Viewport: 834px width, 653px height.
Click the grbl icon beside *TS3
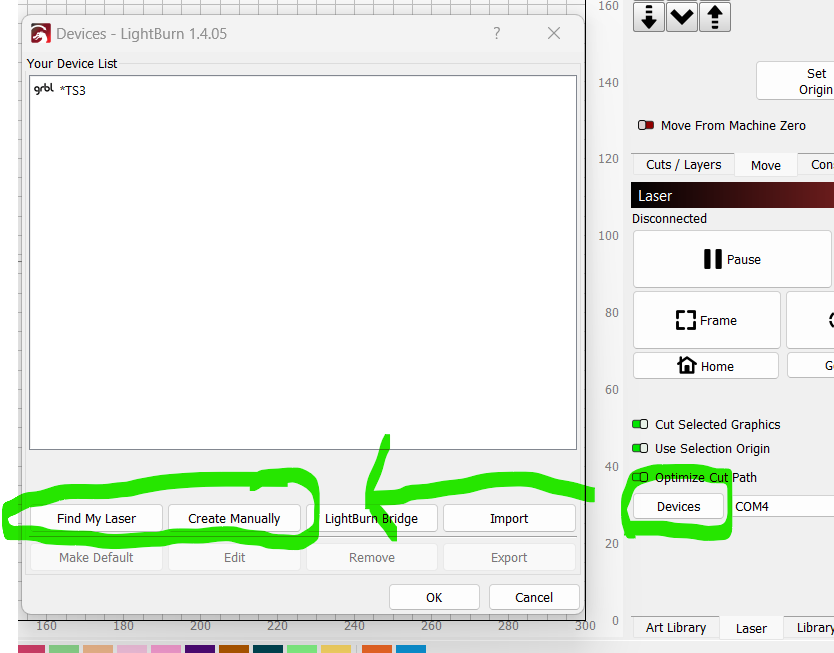44,89
